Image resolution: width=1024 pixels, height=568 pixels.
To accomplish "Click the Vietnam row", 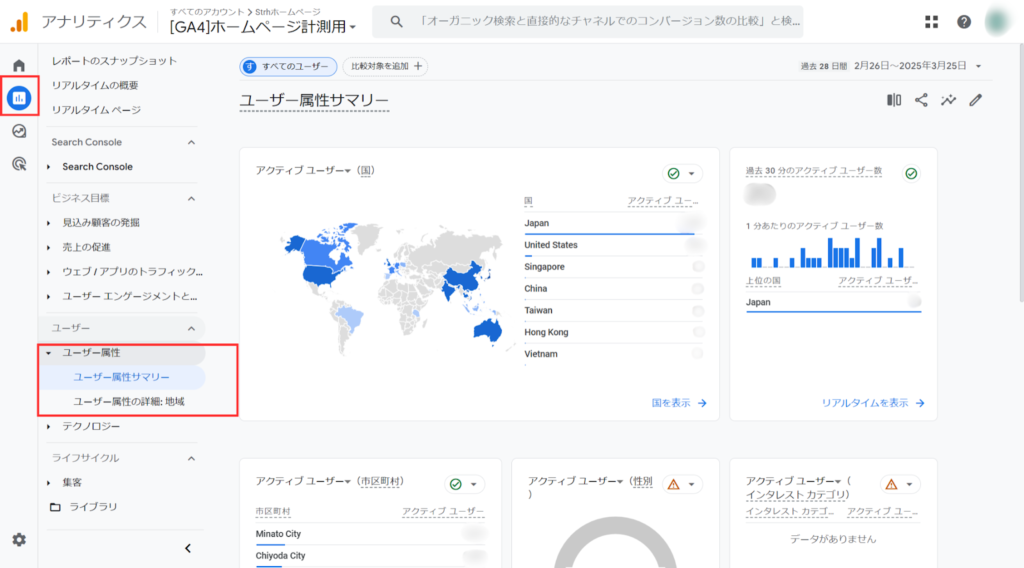I will (614, 355).
